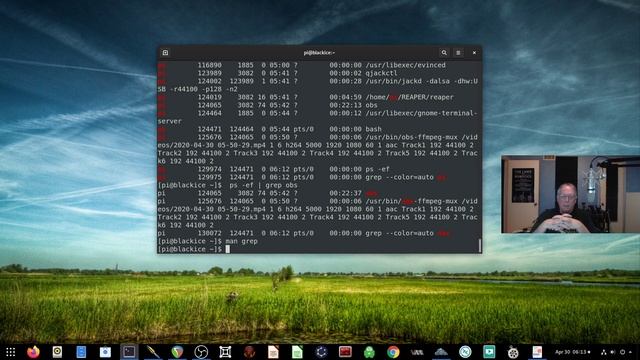Open the speaker music player dock icon
Viewport: 640px width, 360px height.
click(x=57, y=352)
